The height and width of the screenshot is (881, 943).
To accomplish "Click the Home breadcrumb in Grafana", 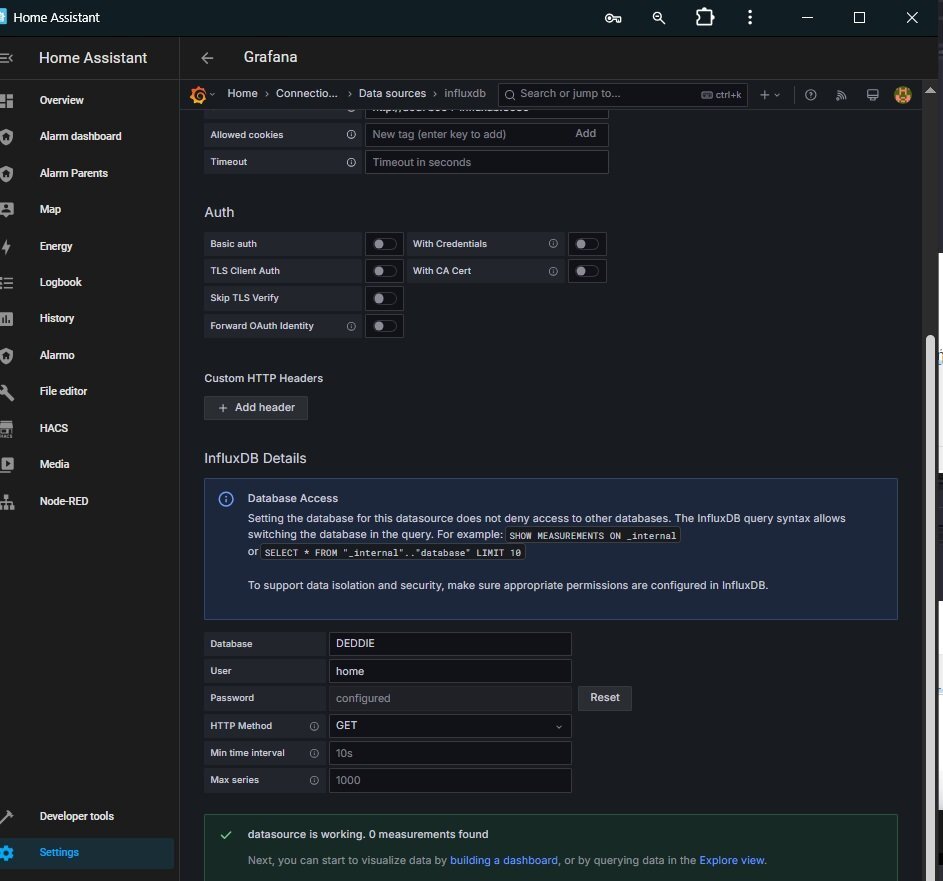I will click(242, 94).
